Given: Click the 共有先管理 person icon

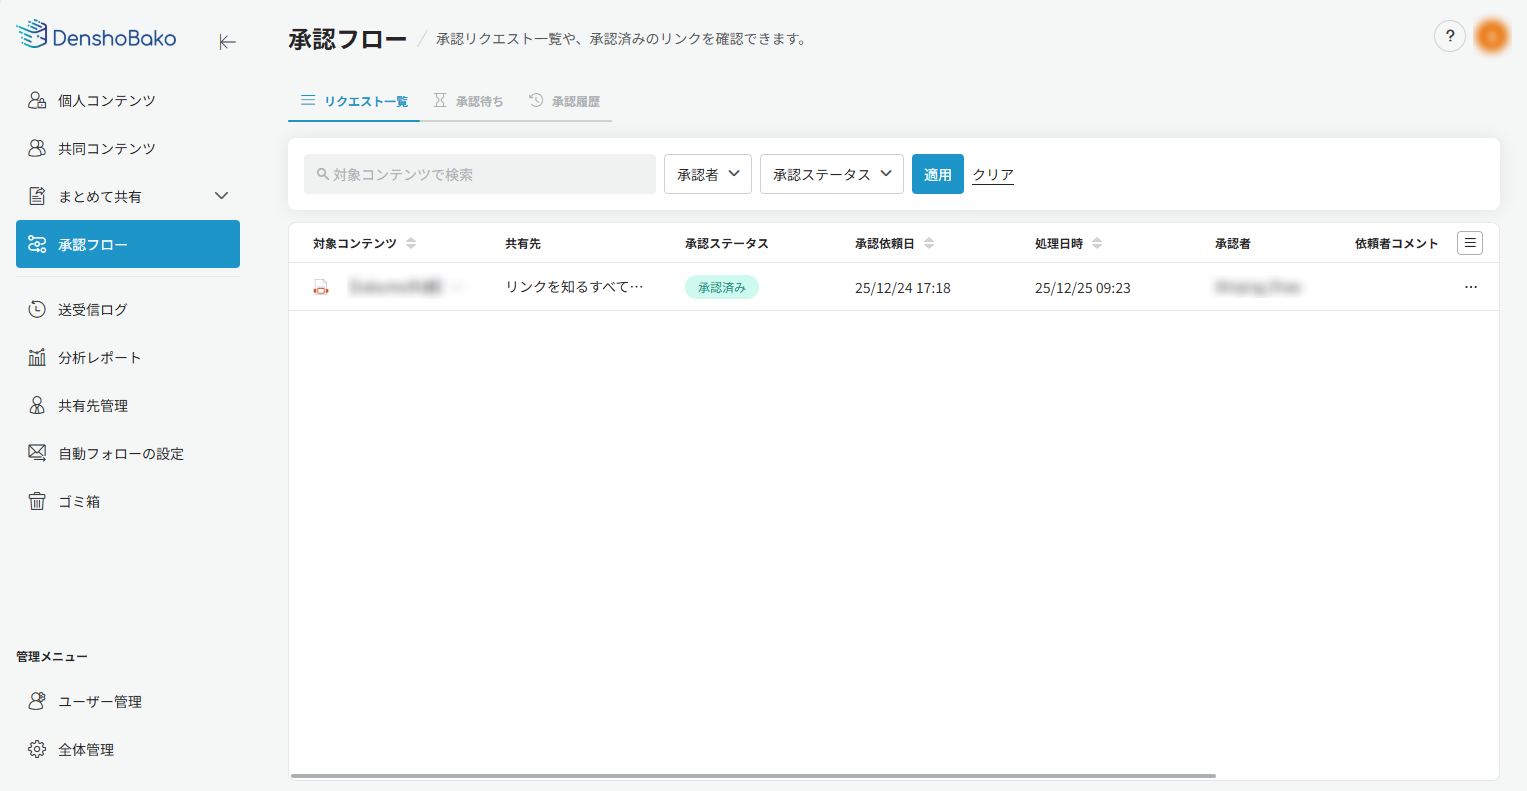Looking at the screenshot, I should tap(37, 405).
